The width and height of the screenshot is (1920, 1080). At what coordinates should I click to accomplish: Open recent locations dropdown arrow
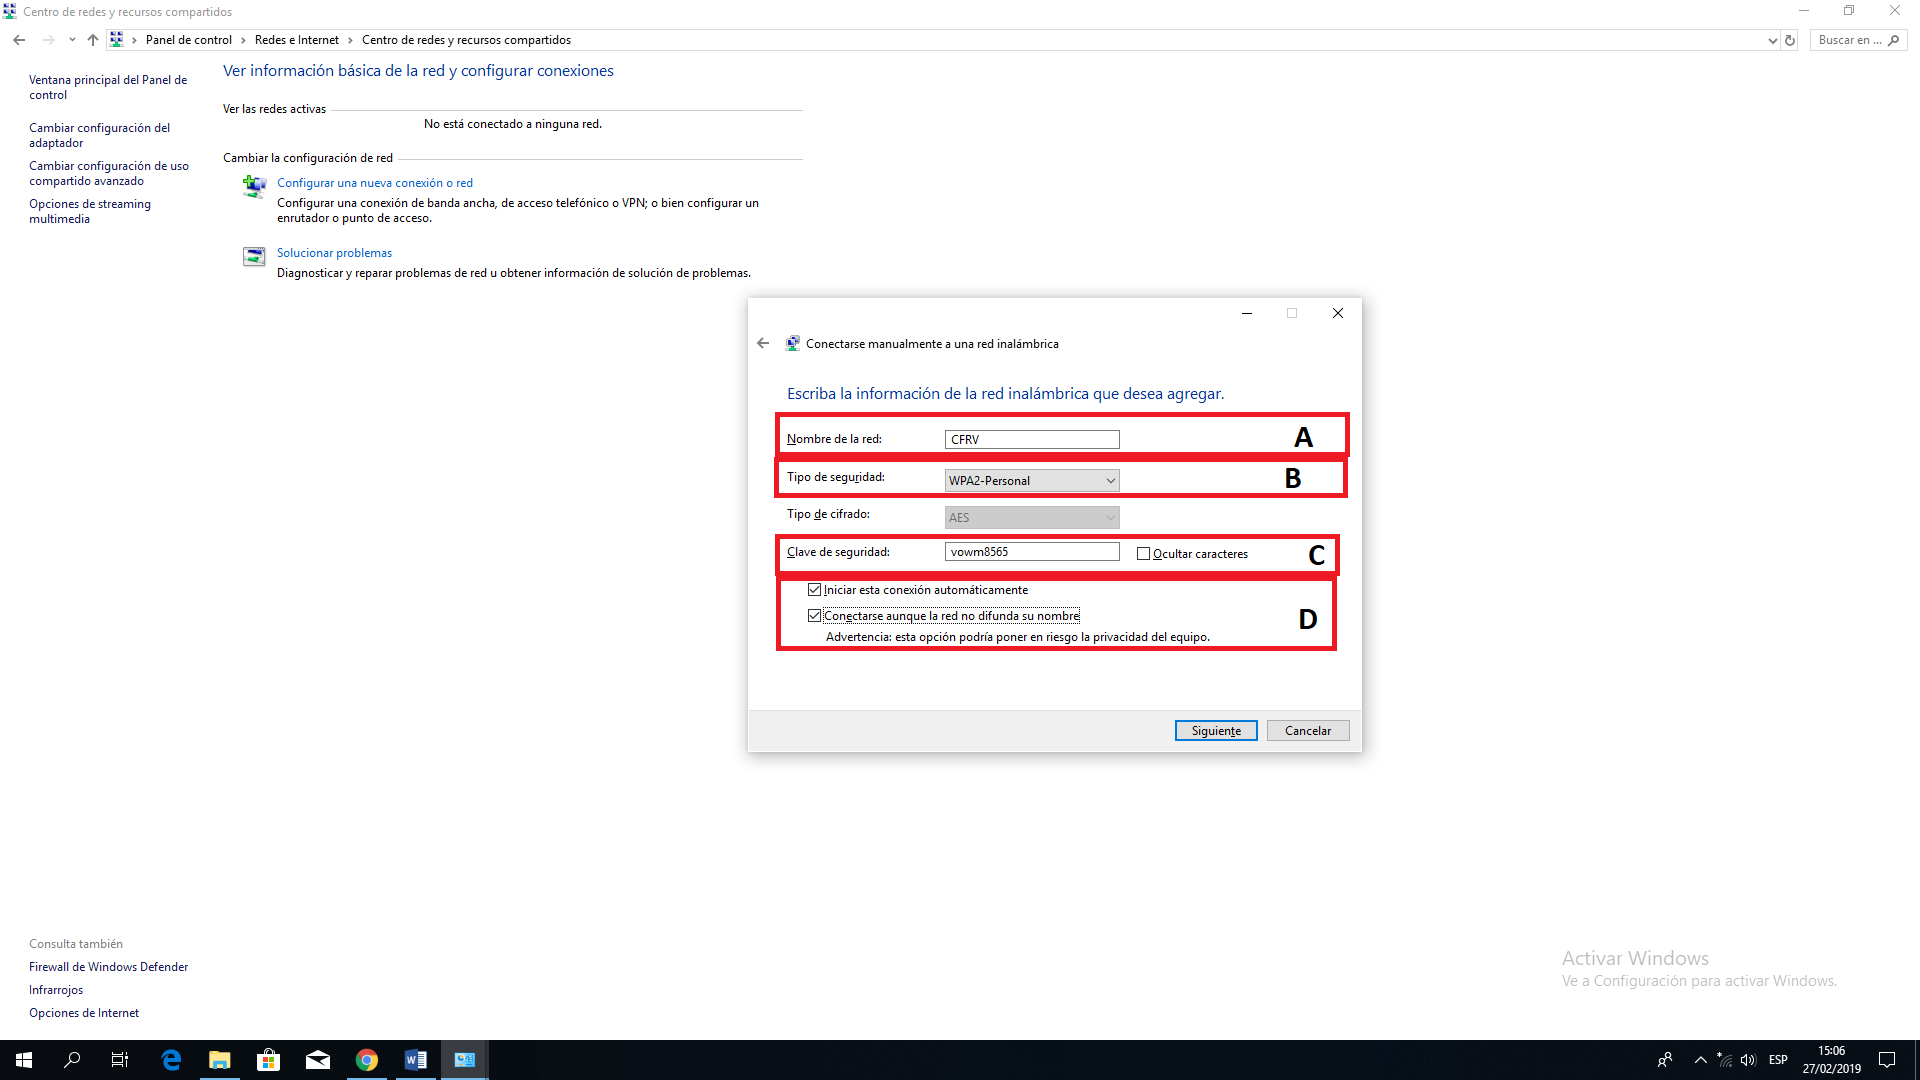pyautogui.click(x=72, y=40)
